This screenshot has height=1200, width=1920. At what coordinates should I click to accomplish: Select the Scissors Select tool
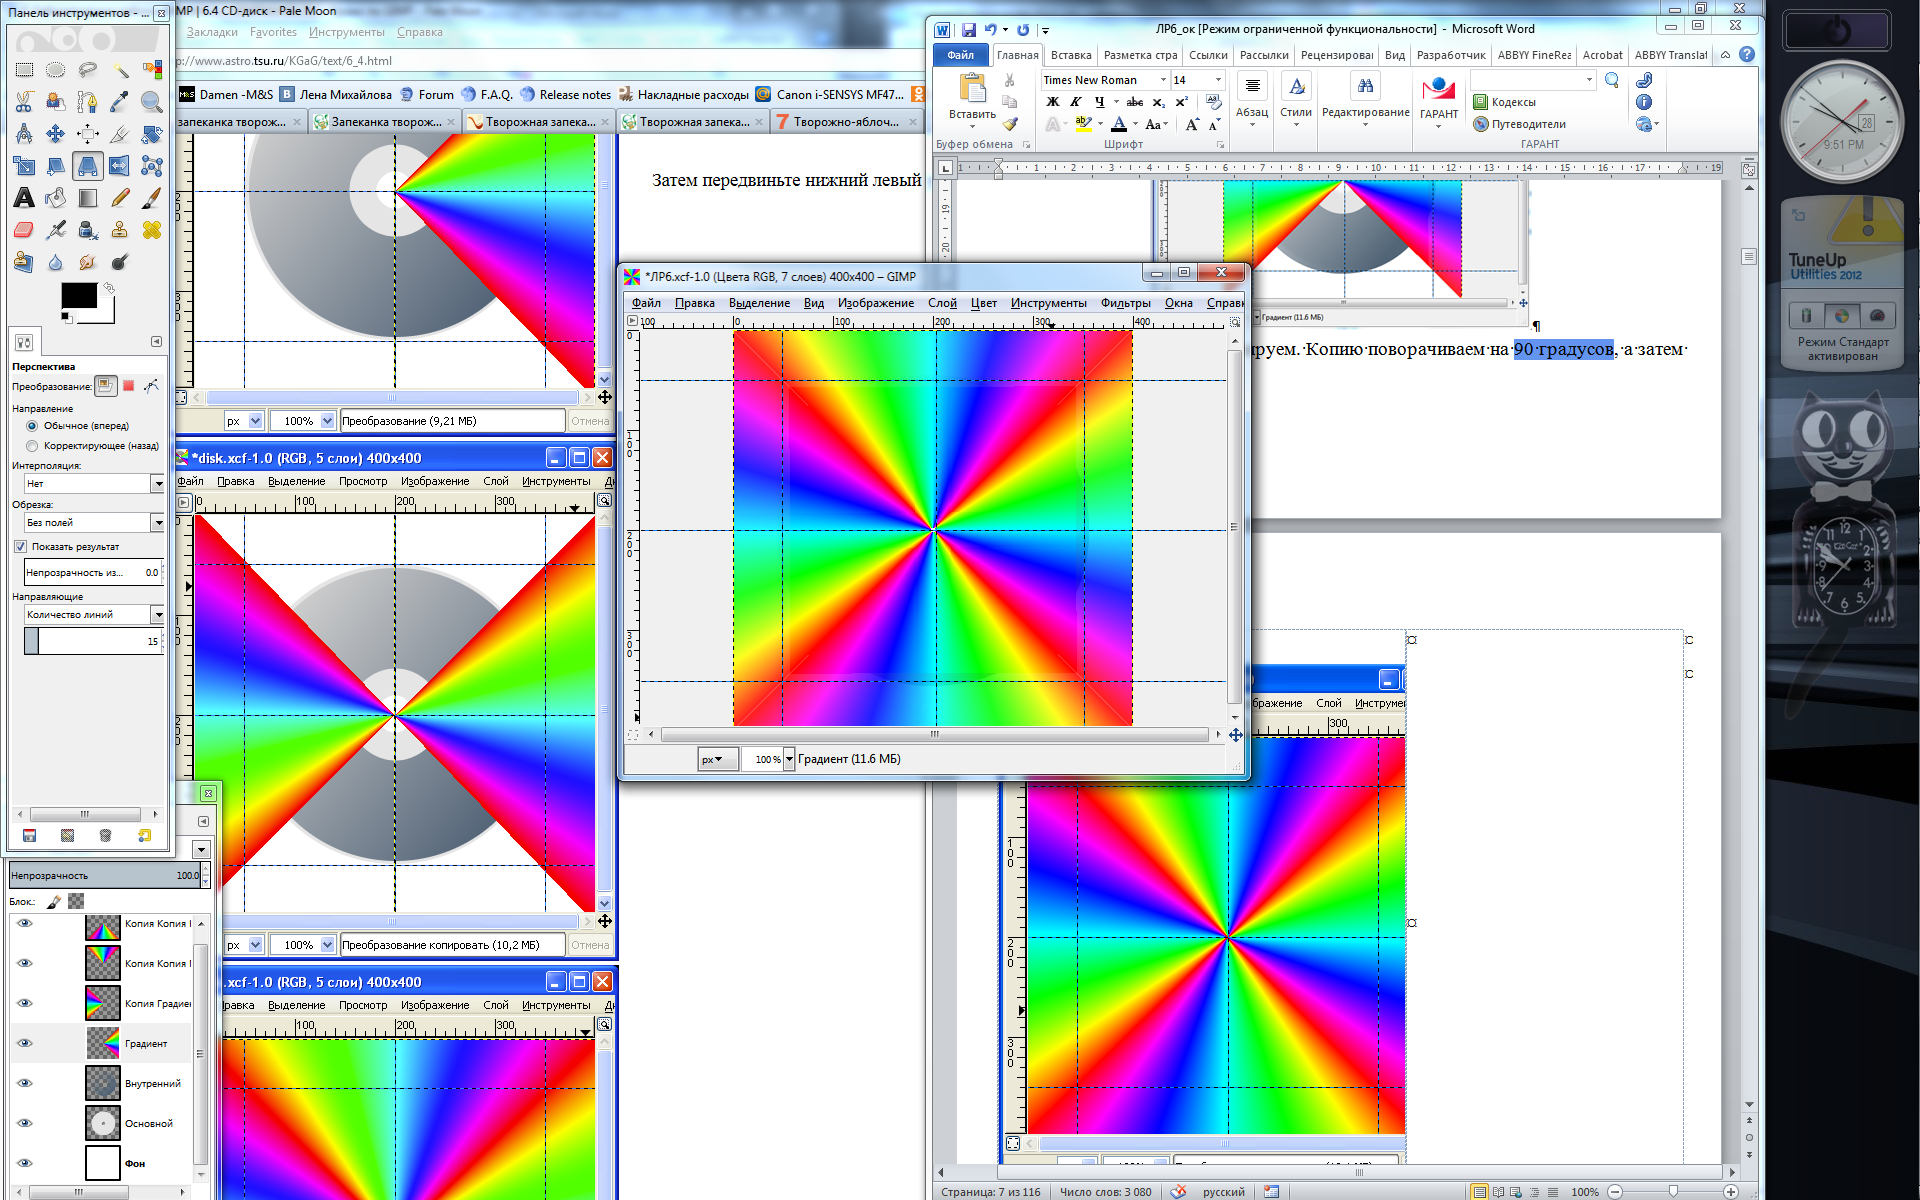(x=24, y=102)
